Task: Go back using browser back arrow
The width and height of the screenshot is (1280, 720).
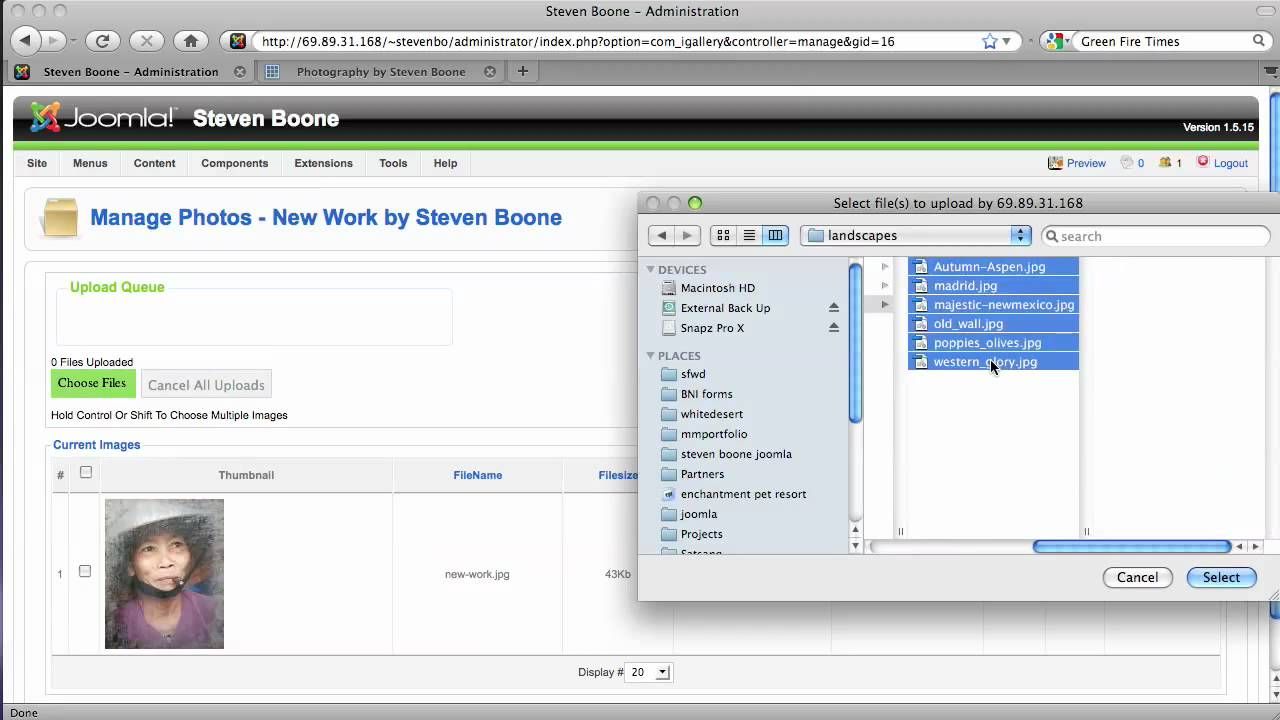Action: pos(26,41)
